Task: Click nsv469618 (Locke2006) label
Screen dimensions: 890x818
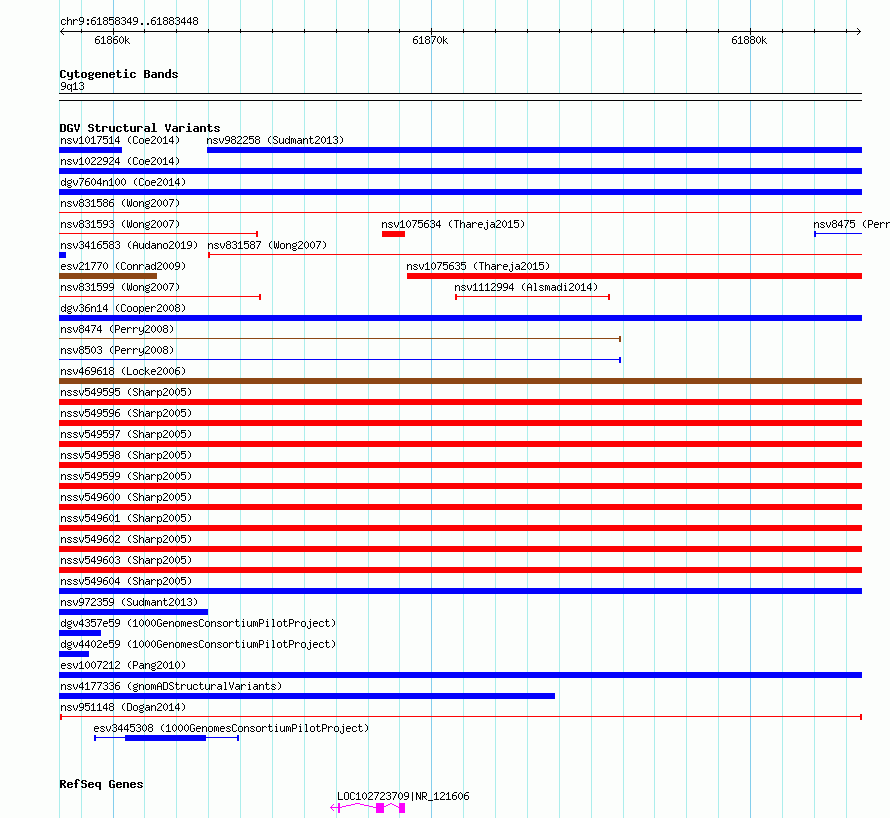Action: pyautogui.click(x=123, y=371)
